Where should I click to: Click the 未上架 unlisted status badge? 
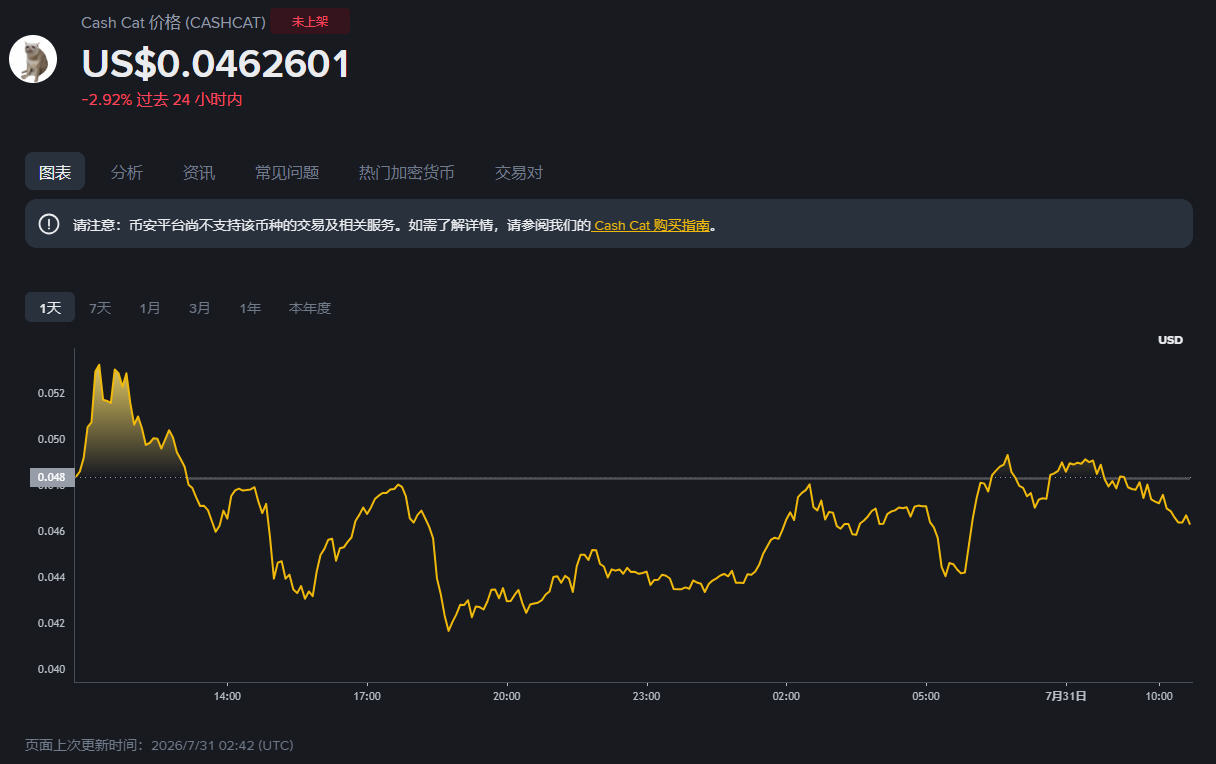tap(310, 22)
